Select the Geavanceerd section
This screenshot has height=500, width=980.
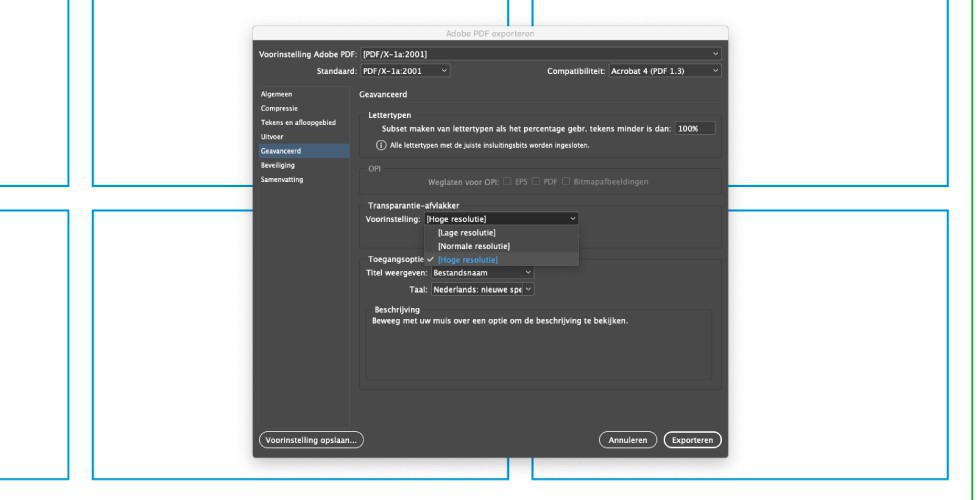point(304,151)
